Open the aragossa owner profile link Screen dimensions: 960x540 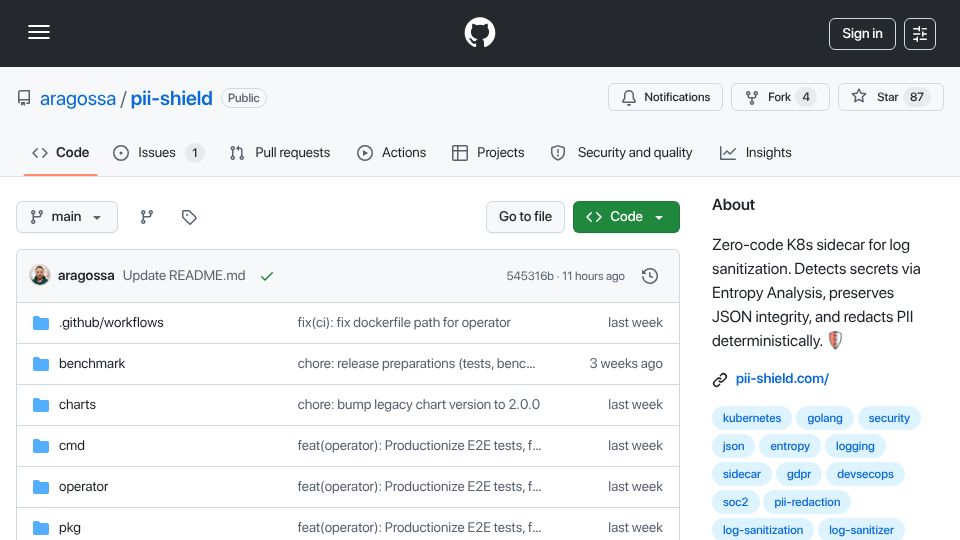(x=78, y=98)
